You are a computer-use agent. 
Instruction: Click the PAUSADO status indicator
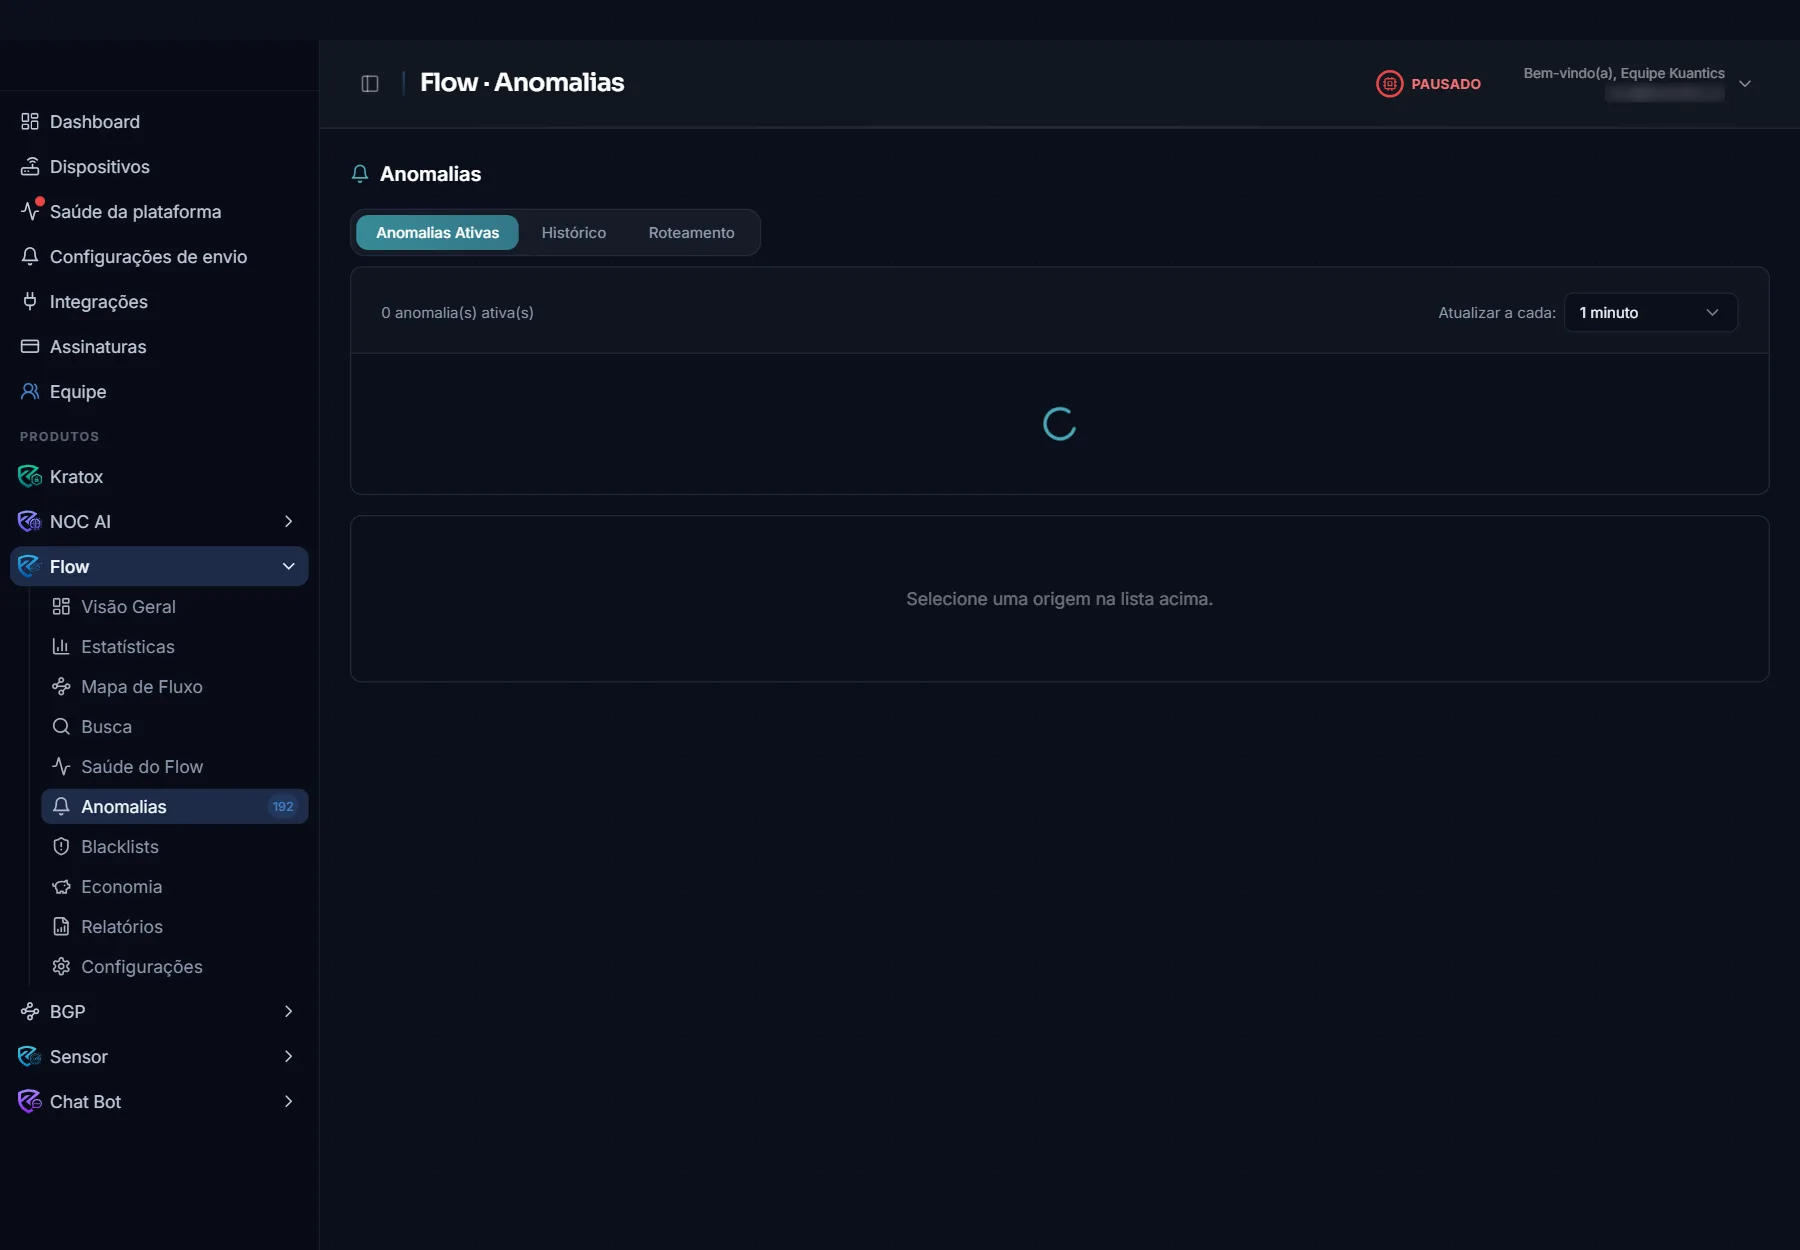tap(1429, 84)
